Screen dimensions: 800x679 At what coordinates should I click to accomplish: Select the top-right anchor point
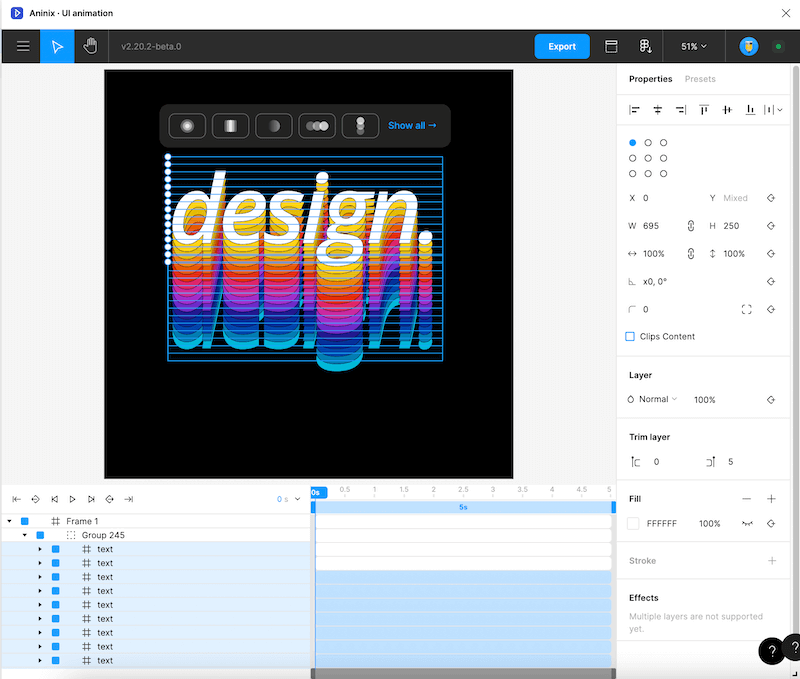[663, 143]
